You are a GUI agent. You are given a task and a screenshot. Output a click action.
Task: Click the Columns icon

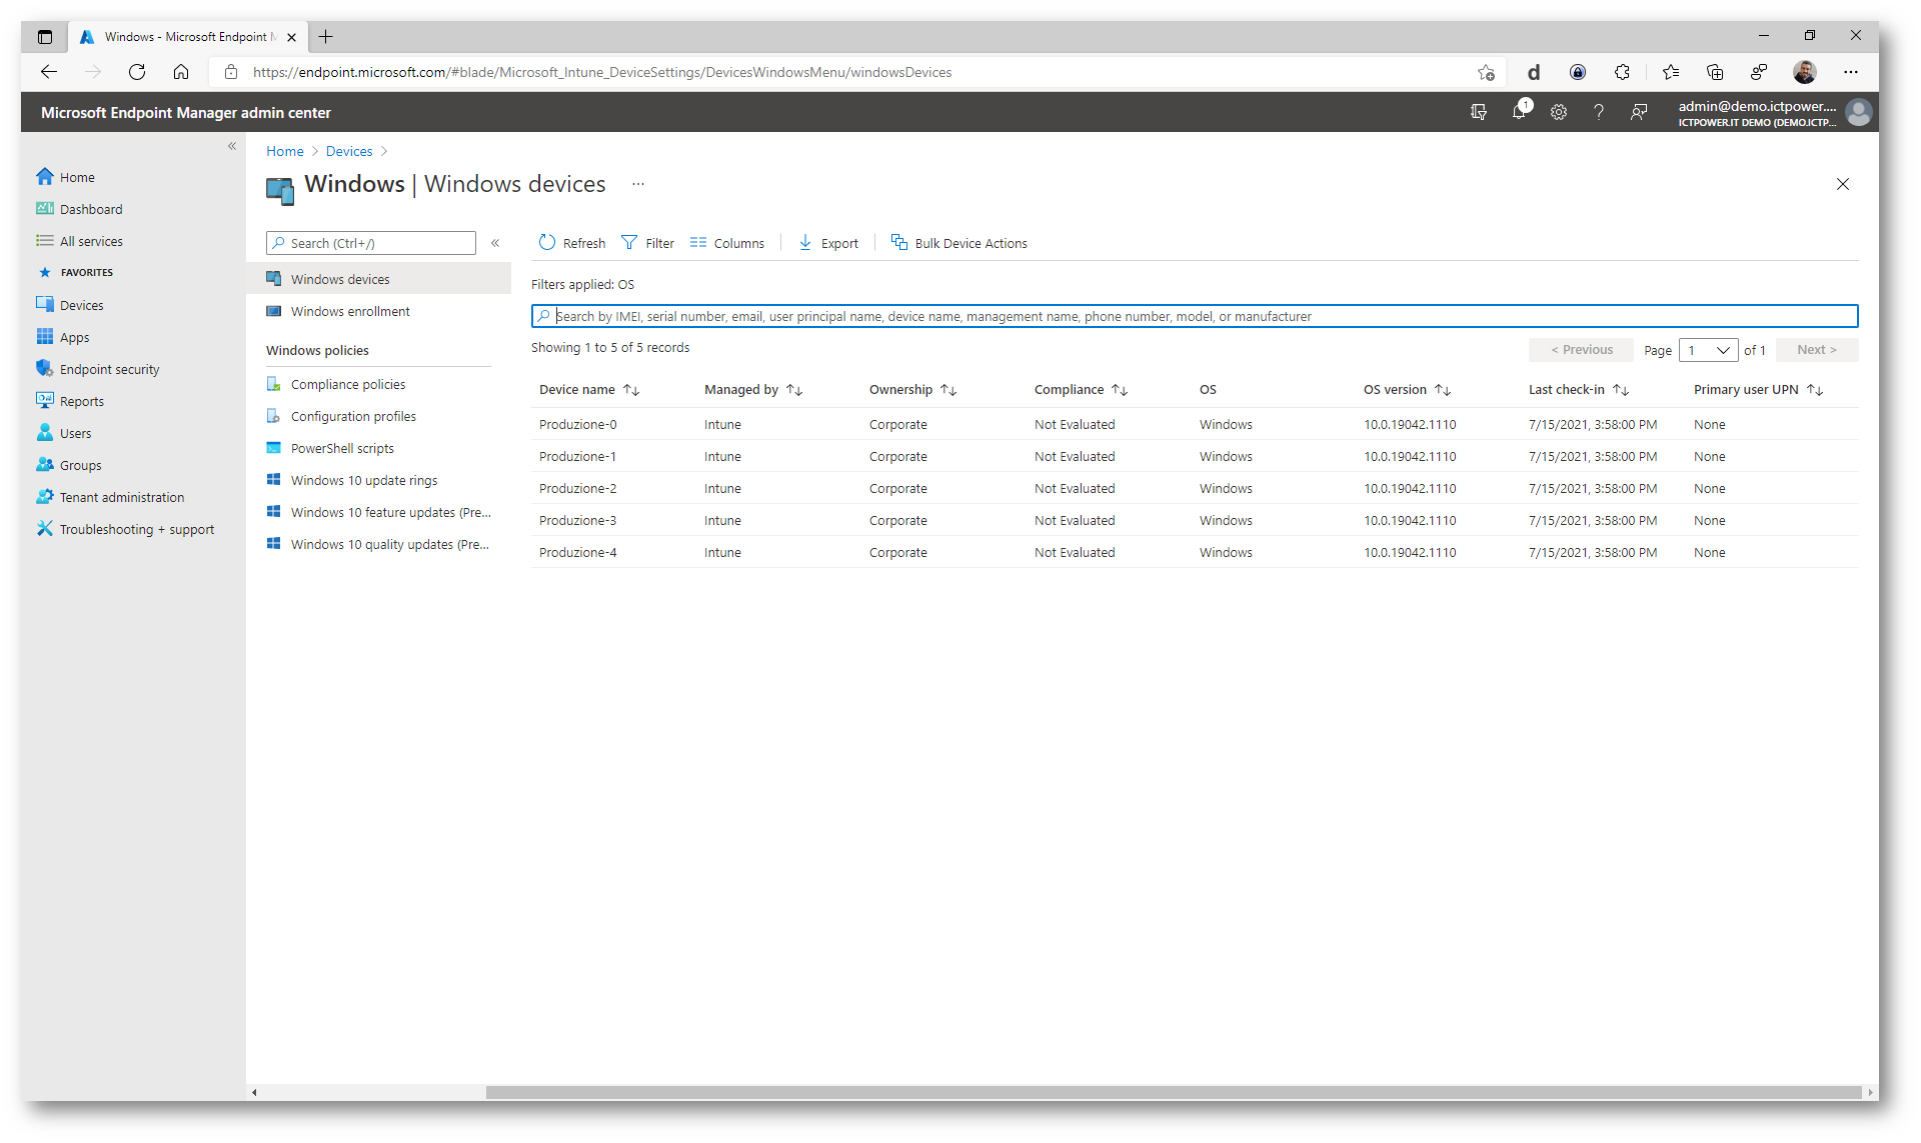[x=698, y=243]
